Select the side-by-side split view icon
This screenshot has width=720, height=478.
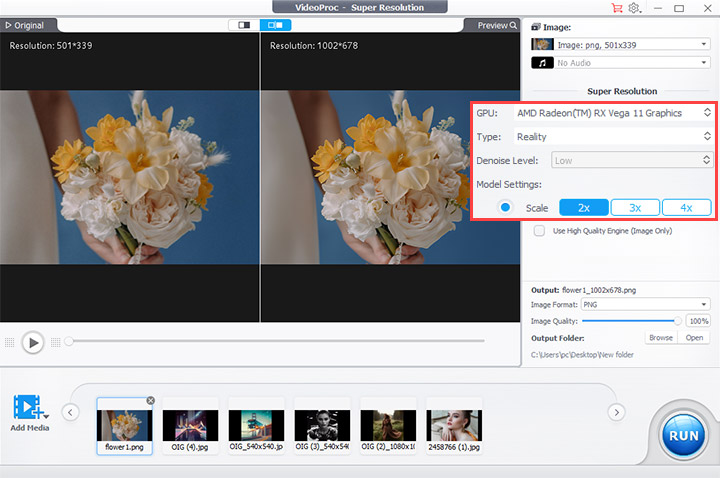coord(275,25)
